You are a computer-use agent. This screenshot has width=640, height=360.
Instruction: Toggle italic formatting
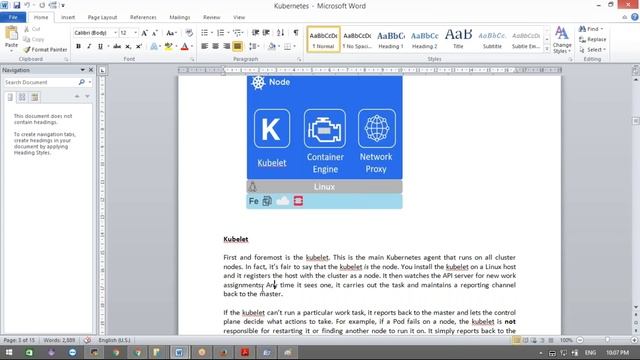pos(89,47)
